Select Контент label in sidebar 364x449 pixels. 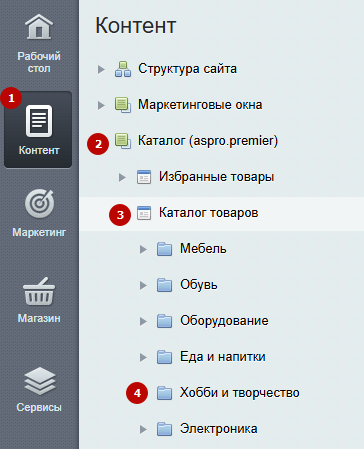[39, 150]
